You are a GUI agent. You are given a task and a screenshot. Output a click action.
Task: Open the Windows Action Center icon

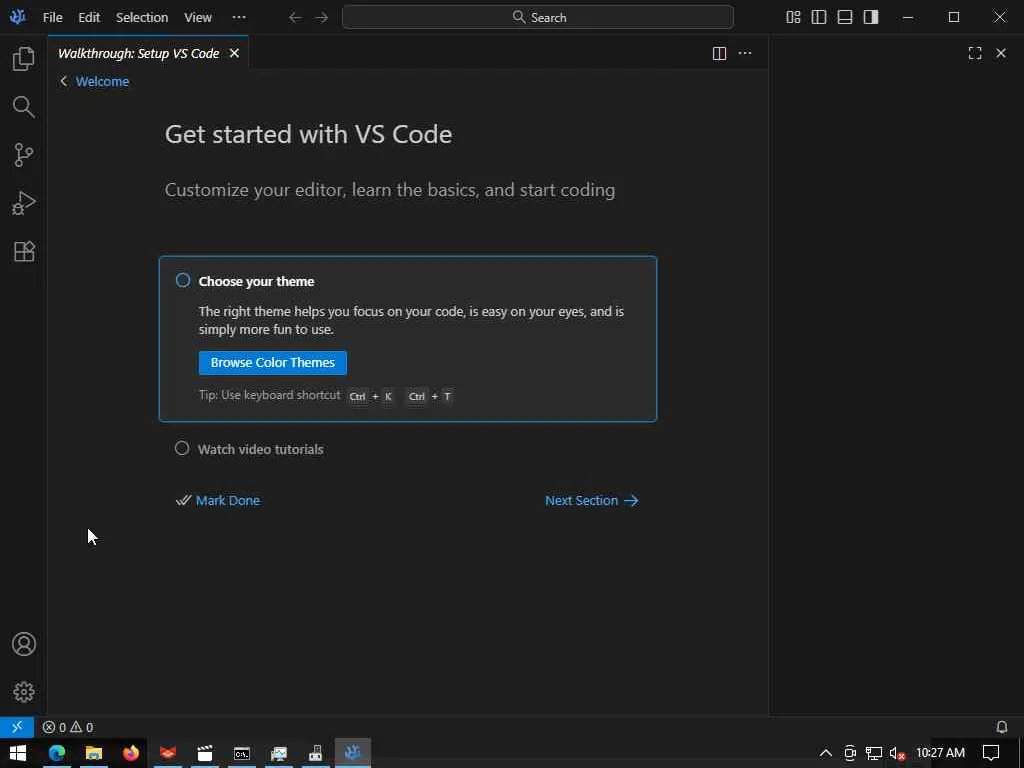(x=991, y=753)
